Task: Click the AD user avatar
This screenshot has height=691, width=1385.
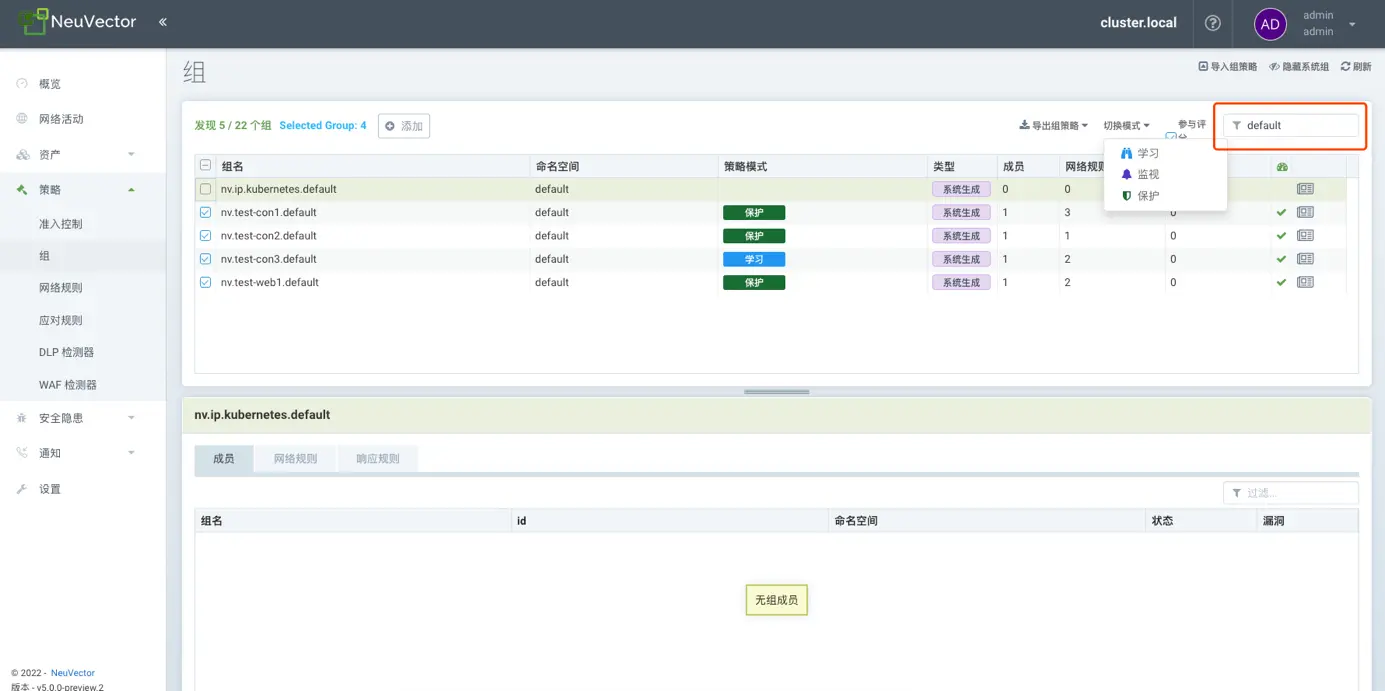Action: coord(1270,24)
